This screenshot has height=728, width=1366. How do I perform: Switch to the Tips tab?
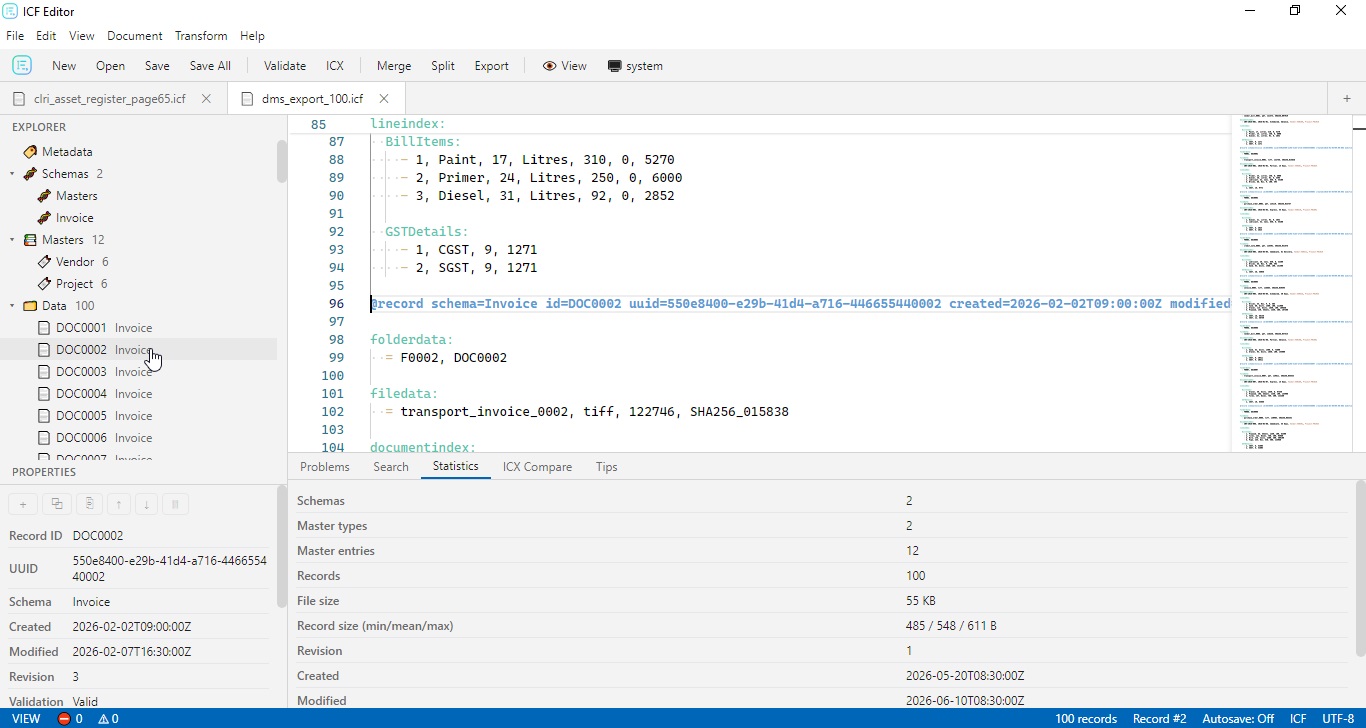click(x=606, y=467)
